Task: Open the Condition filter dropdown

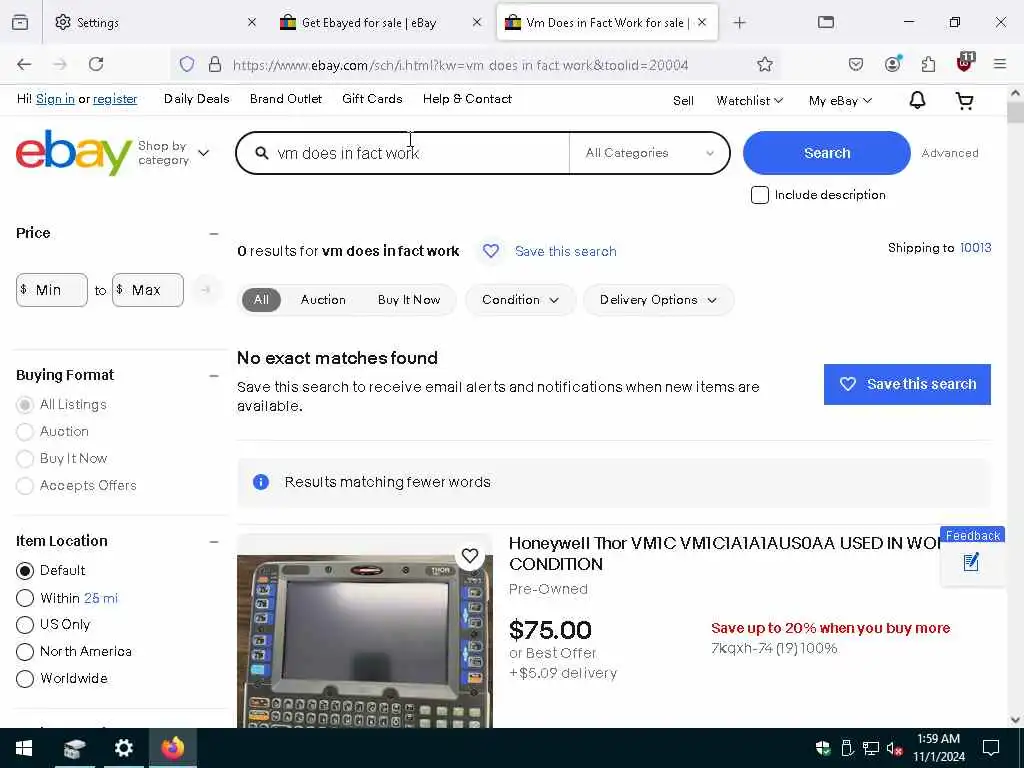Action: click(520, 300)
